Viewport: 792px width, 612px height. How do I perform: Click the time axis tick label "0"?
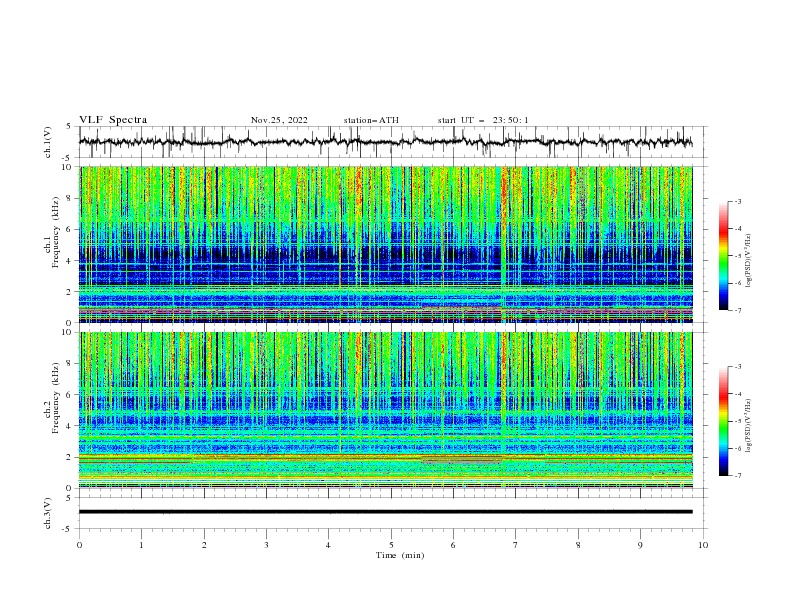point(79,545)
